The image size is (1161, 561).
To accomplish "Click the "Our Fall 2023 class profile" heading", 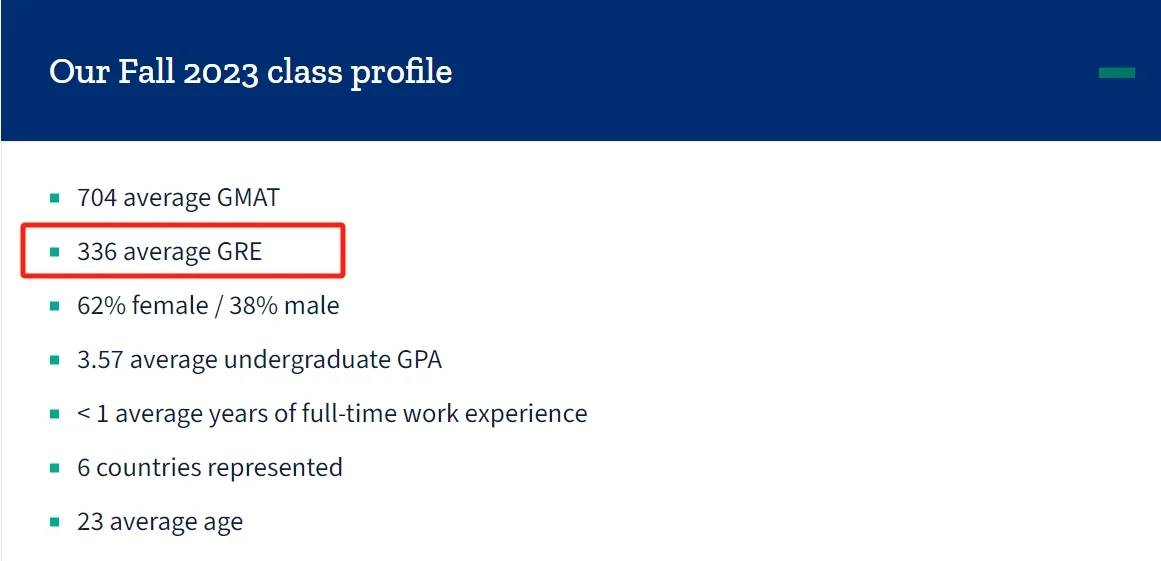I will pos(250,72).
